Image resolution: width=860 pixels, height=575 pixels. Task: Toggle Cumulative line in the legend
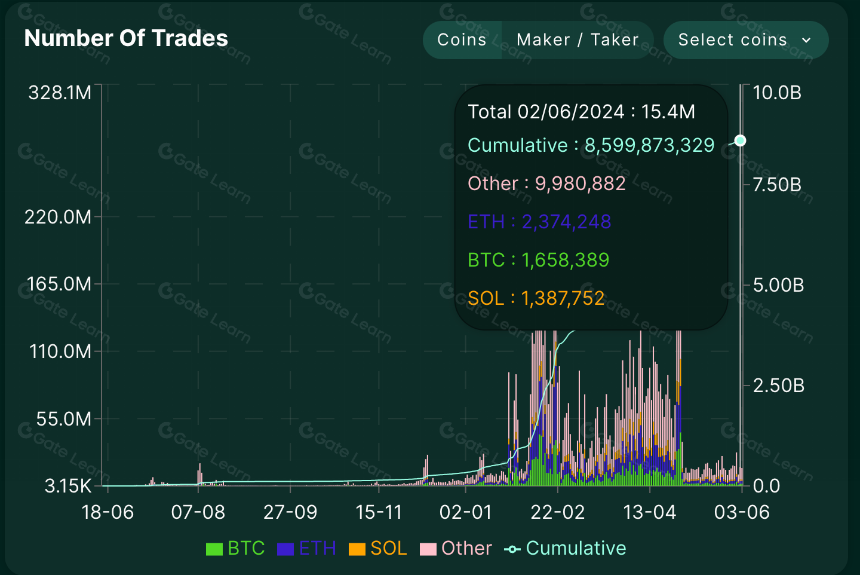point(565,548)
